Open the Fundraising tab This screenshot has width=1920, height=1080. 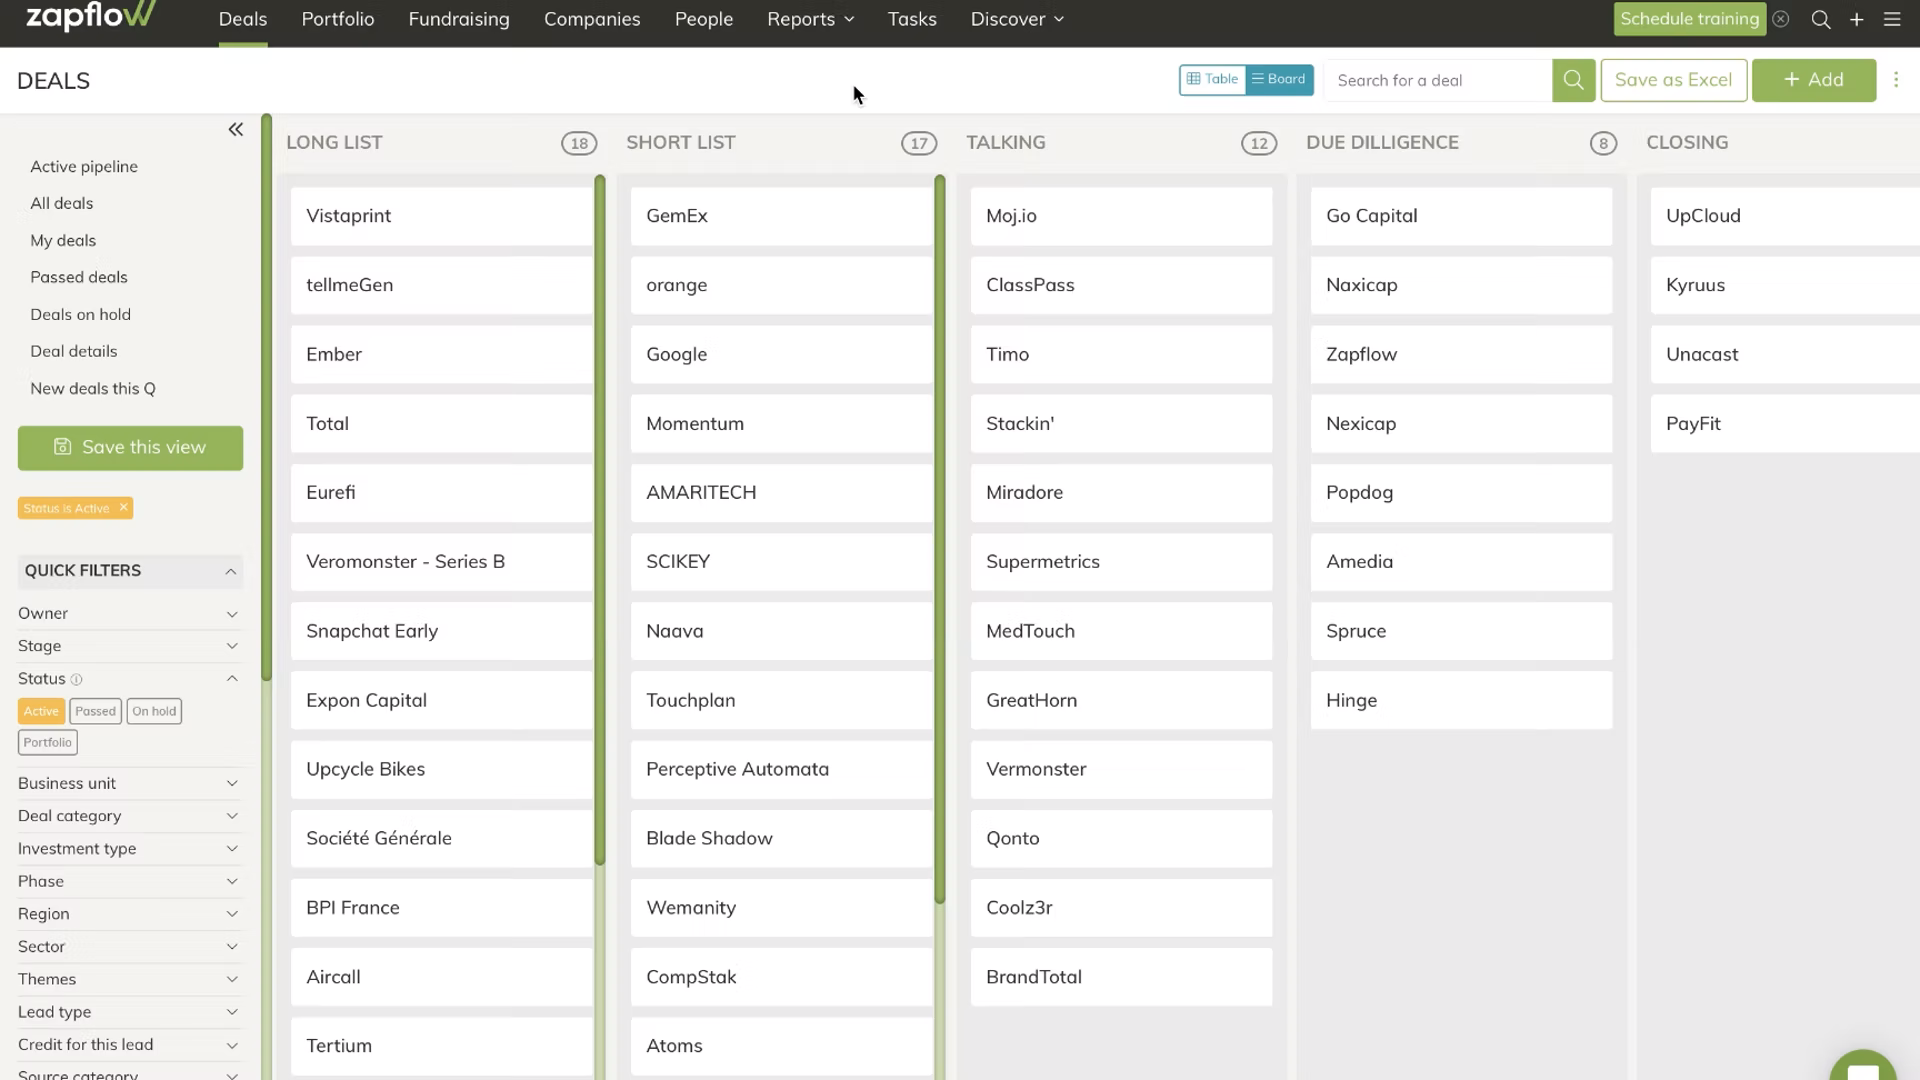pos(459,19)
